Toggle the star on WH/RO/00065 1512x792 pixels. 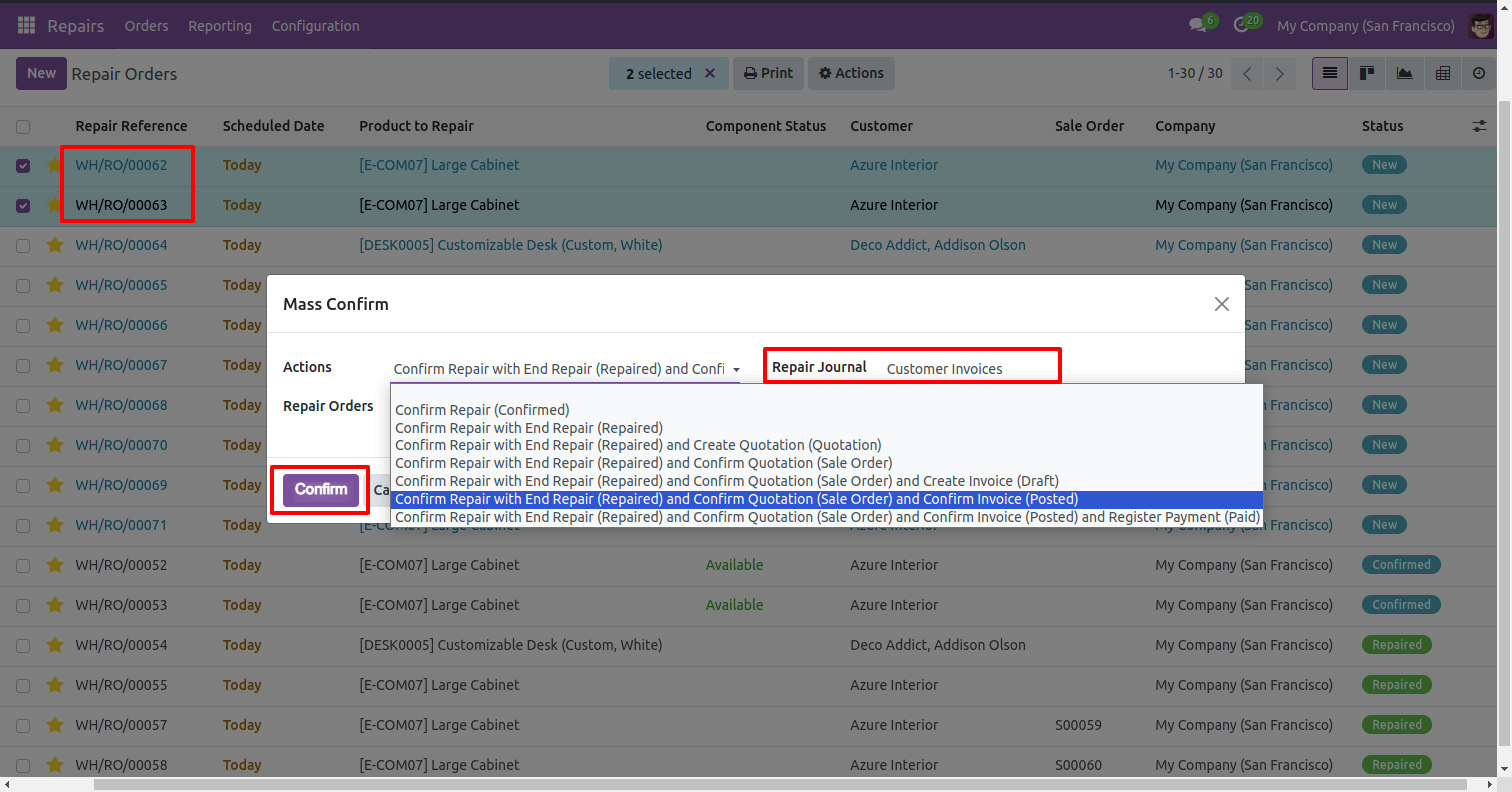click(55, 285)
